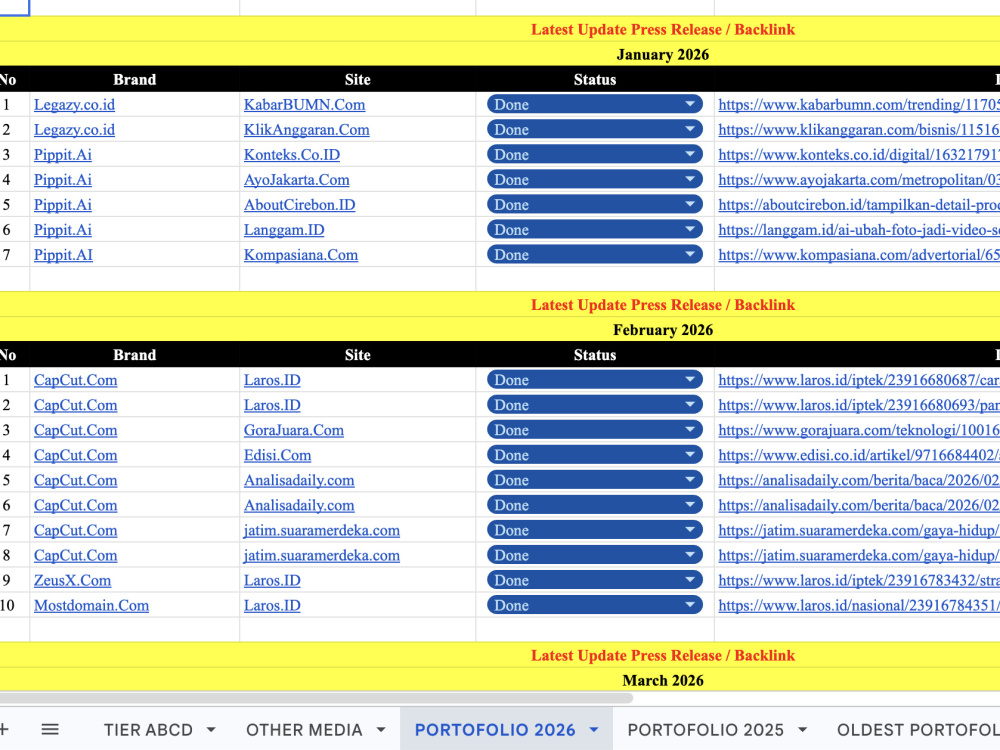This screenshot has width=1000, height=750.
Task: Open TIER ABCD sheet tab
Action: tap(148, 730)
